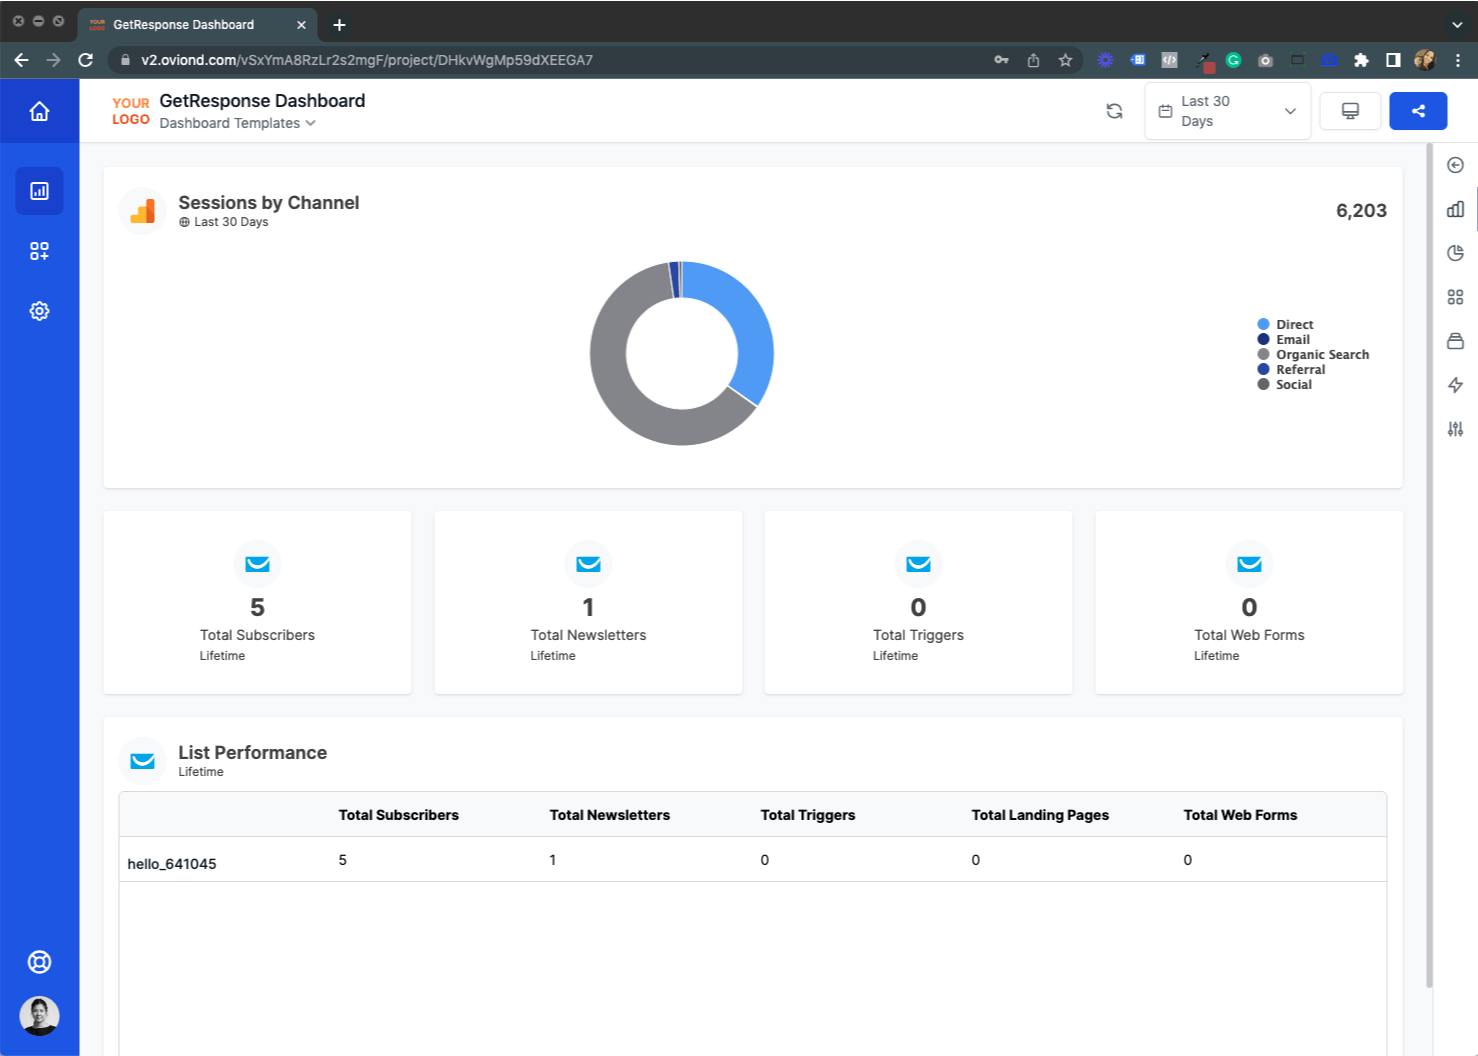Open a new browser tab
The width and height of the screenshot is (1478, 1056).
coord(338,24)
